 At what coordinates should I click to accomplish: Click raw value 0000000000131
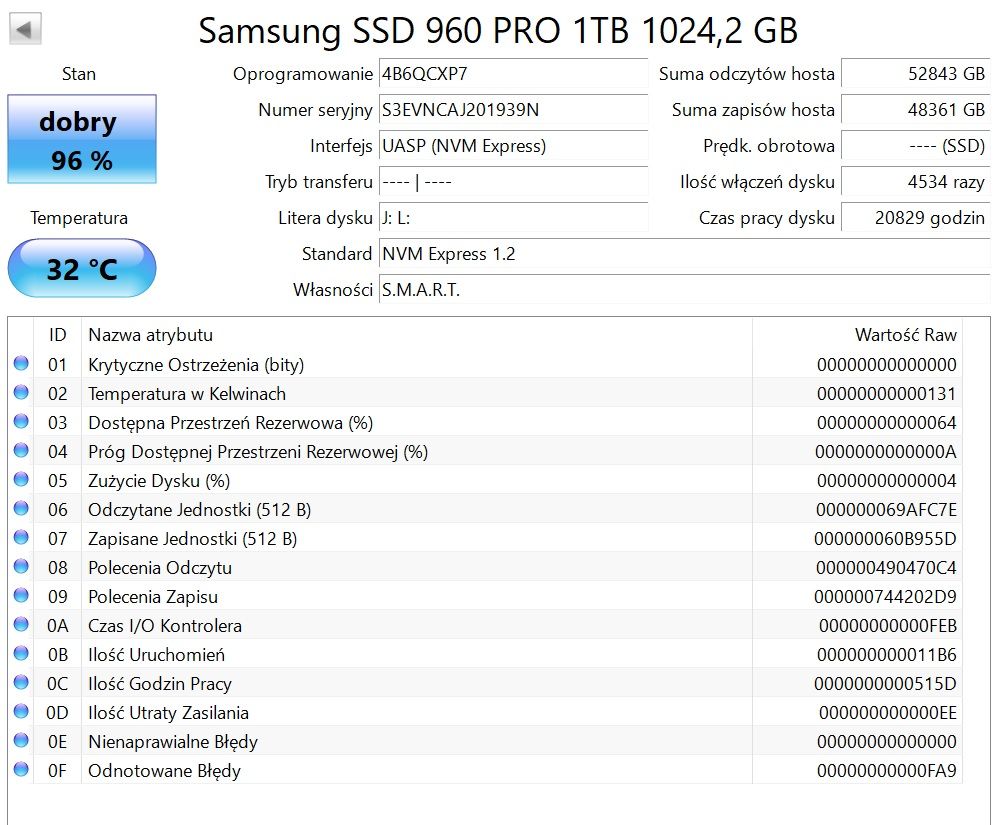pyautogui.click(x=886, y=393)
